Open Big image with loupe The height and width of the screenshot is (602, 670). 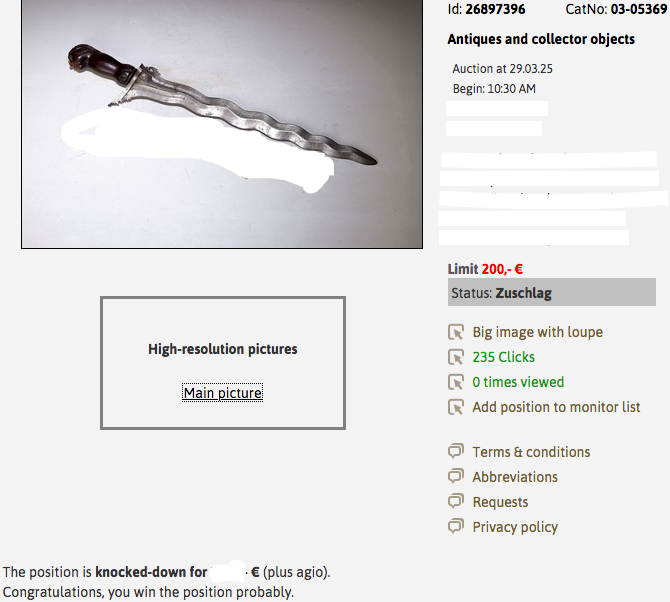pyautogui.click(x=538, y=332)
